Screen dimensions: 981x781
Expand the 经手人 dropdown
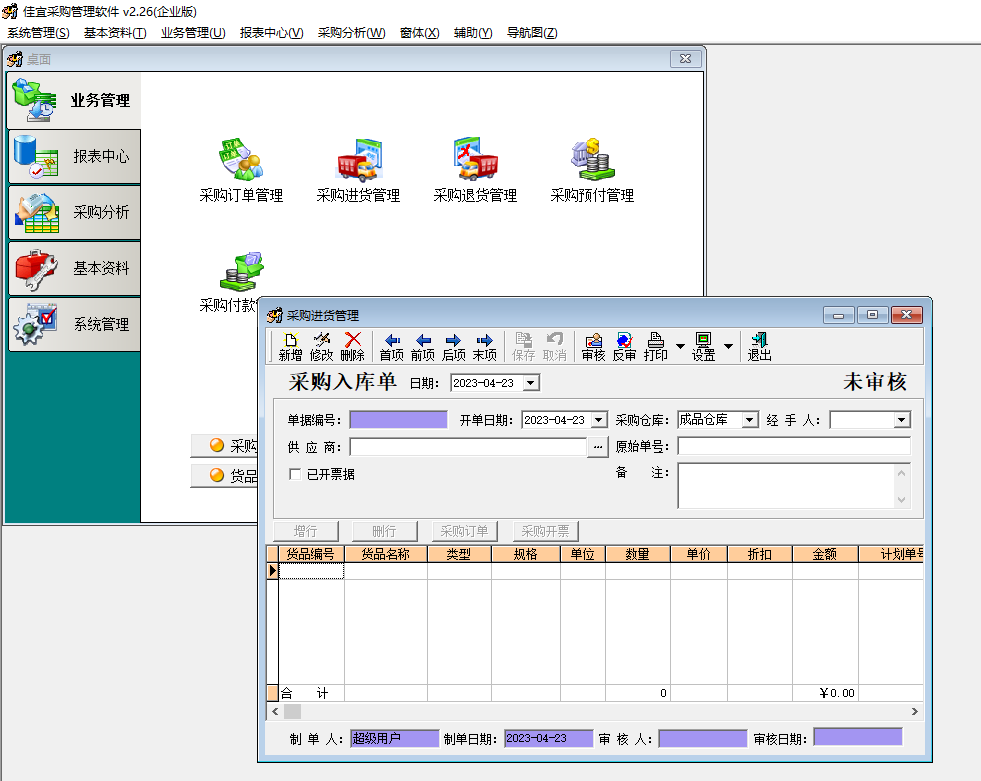pos(902,420)
